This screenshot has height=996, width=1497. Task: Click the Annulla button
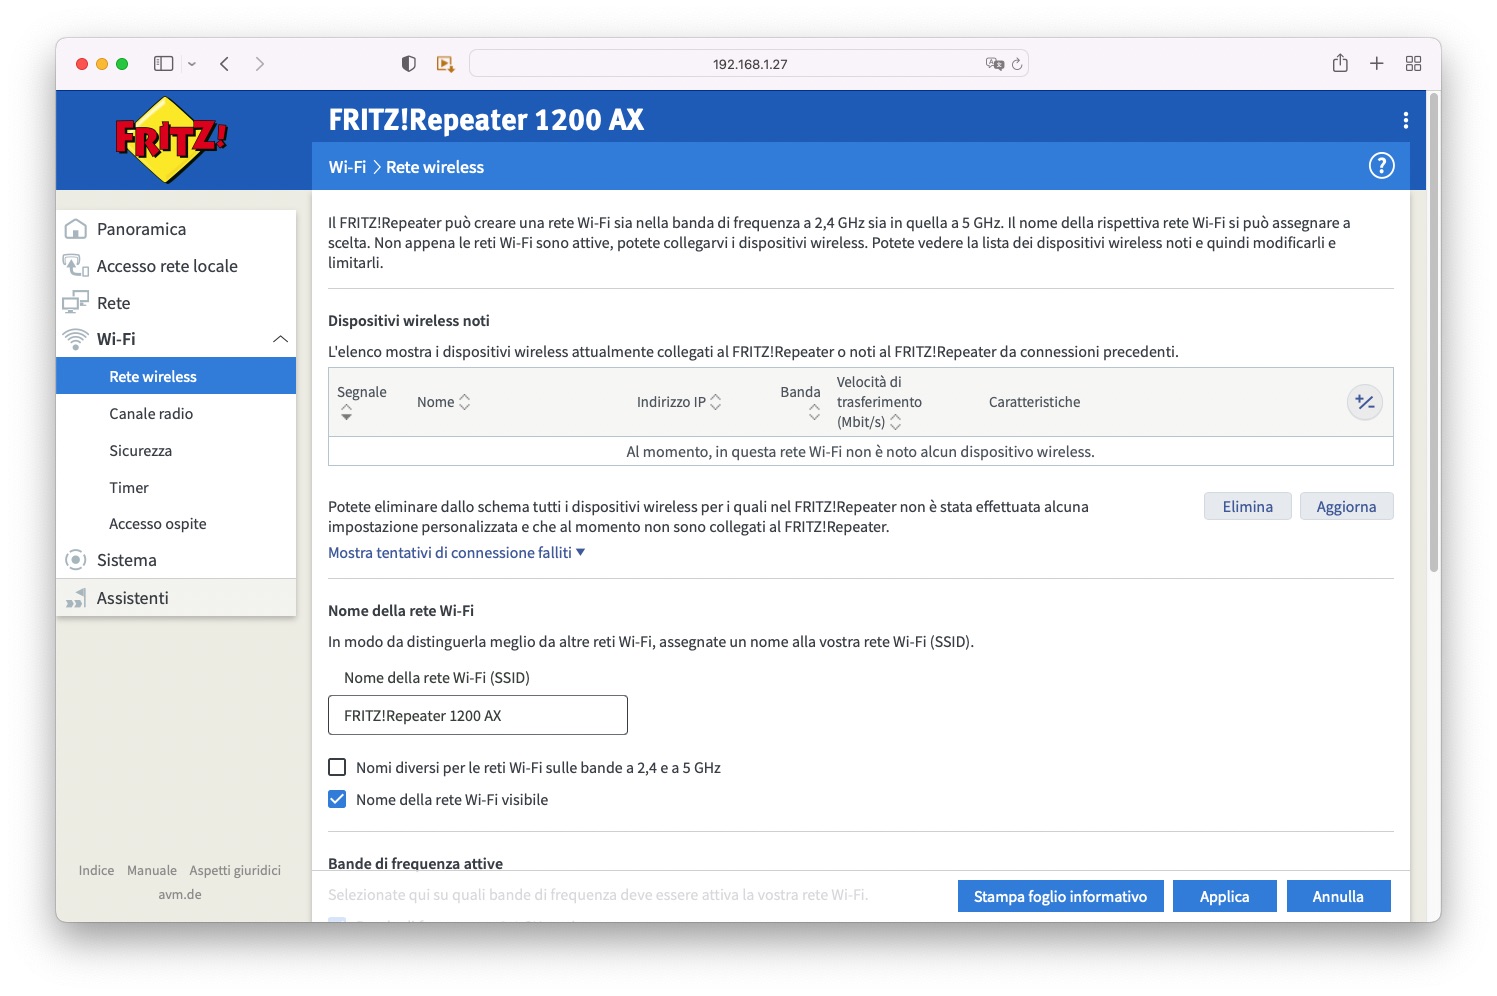[x=1338, y=896]
